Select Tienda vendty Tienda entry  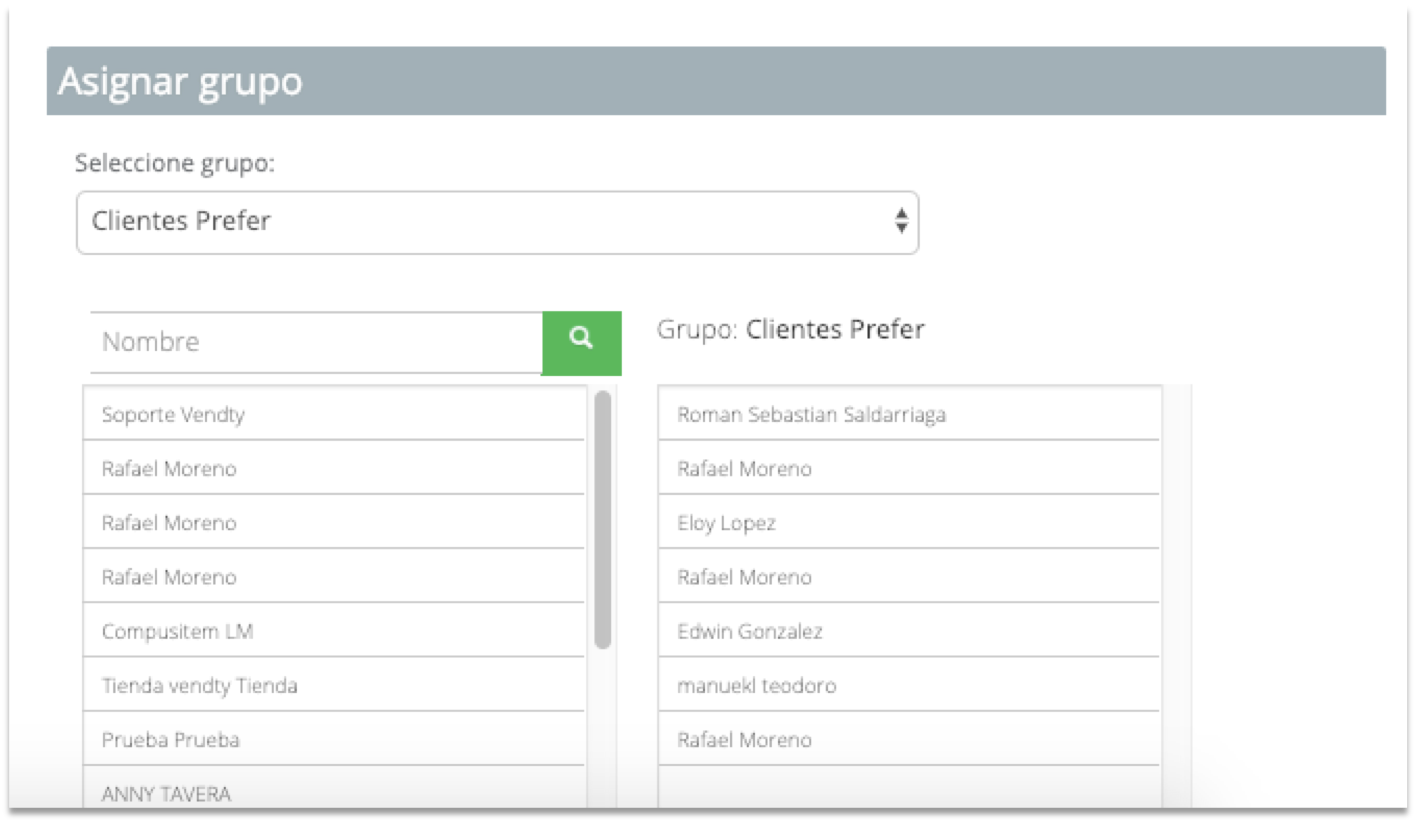point(333,685)
